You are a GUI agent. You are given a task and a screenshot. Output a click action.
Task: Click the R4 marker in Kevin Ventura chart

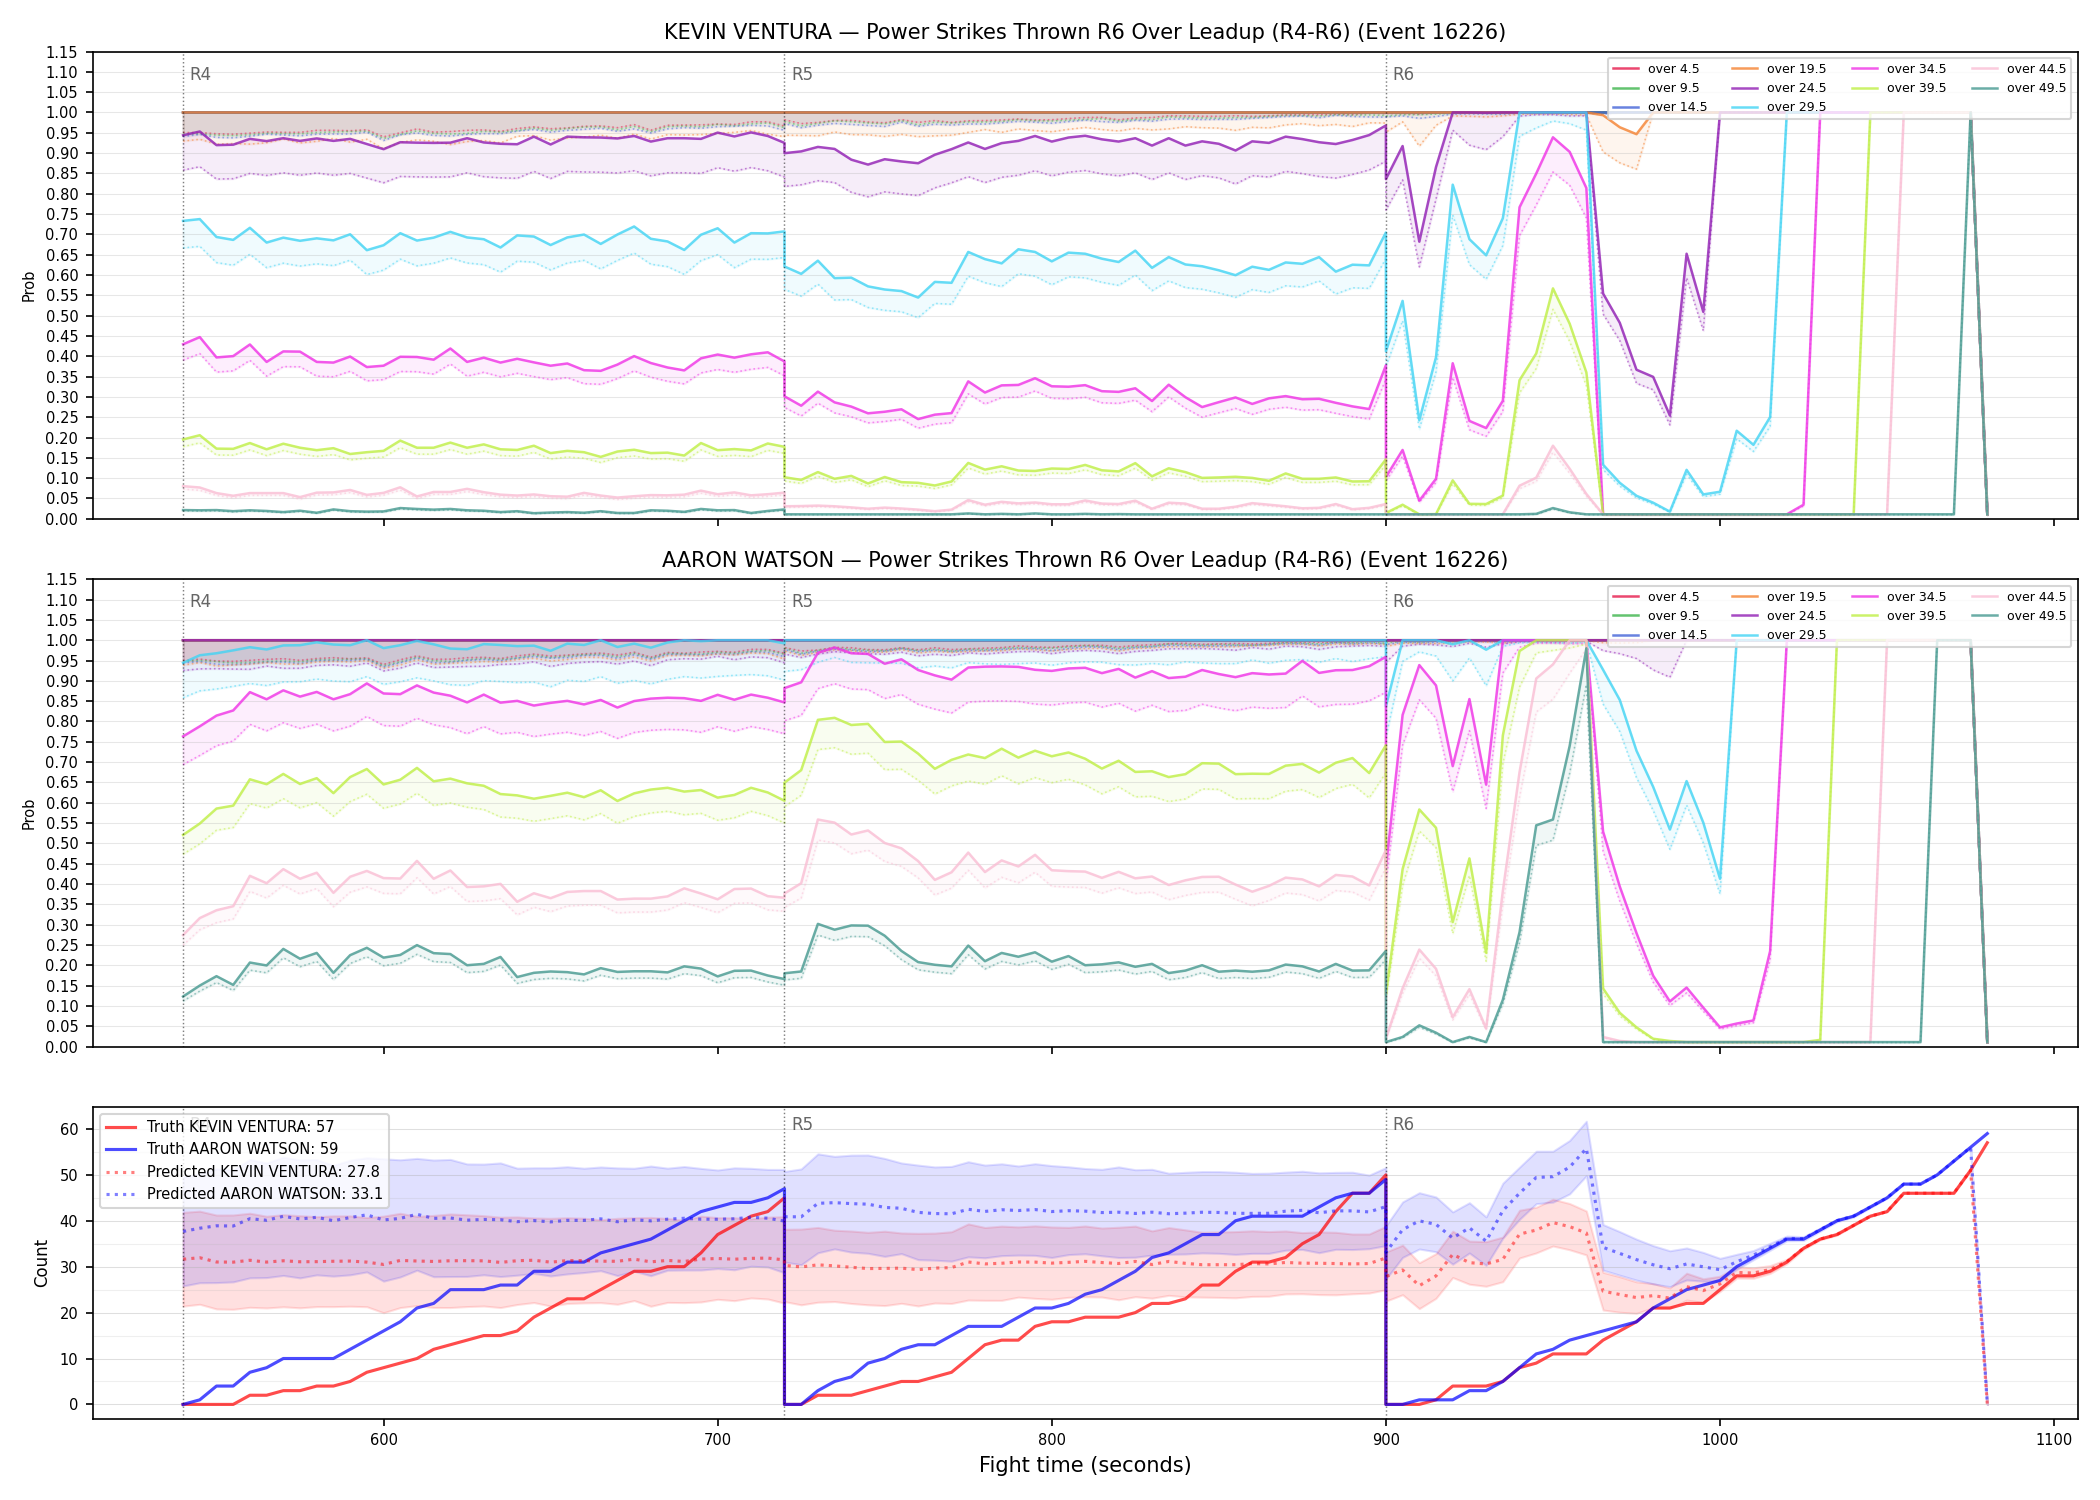point(200,74)
